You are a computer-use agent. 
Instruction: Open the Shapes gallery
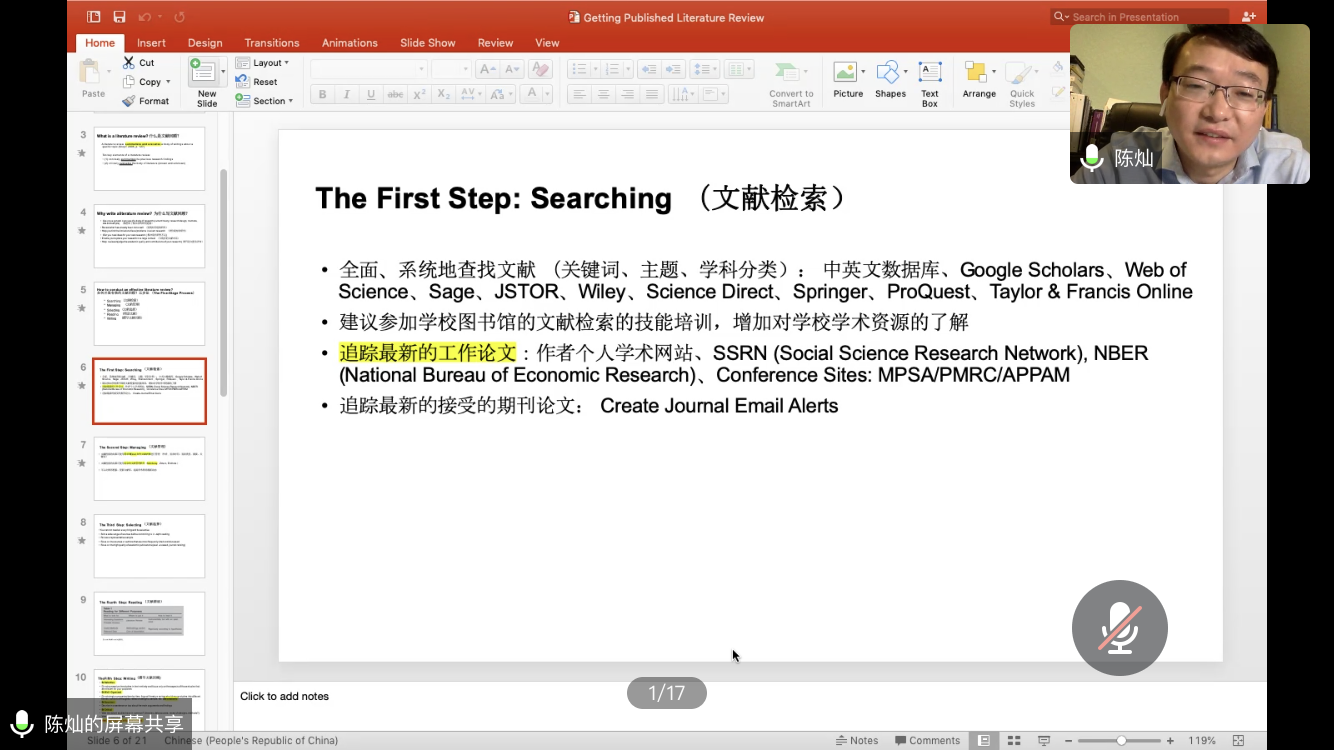[x=889, y=79]
